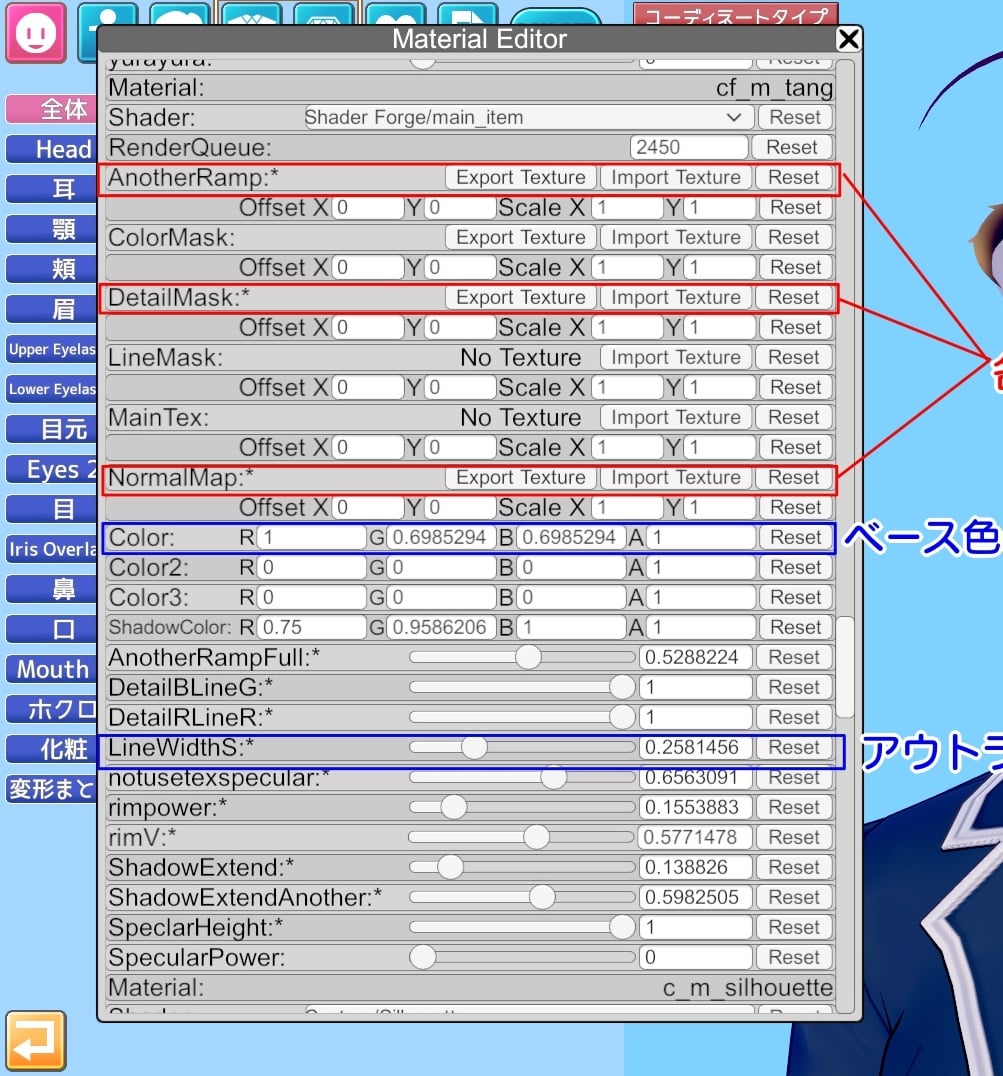This screenshot has height=1076, width=1003.
Task: Reset the RenderQueue value
Action: (x=792, y=148)
